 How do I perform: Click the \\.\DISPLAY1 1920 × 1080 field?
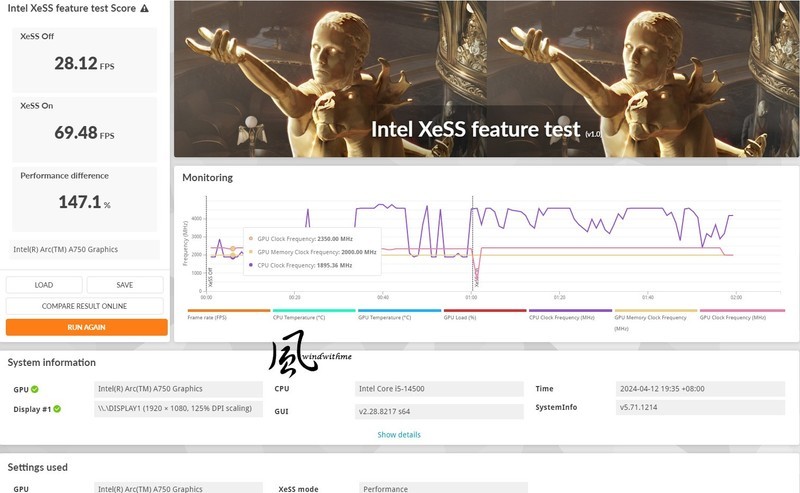(178, 409)
